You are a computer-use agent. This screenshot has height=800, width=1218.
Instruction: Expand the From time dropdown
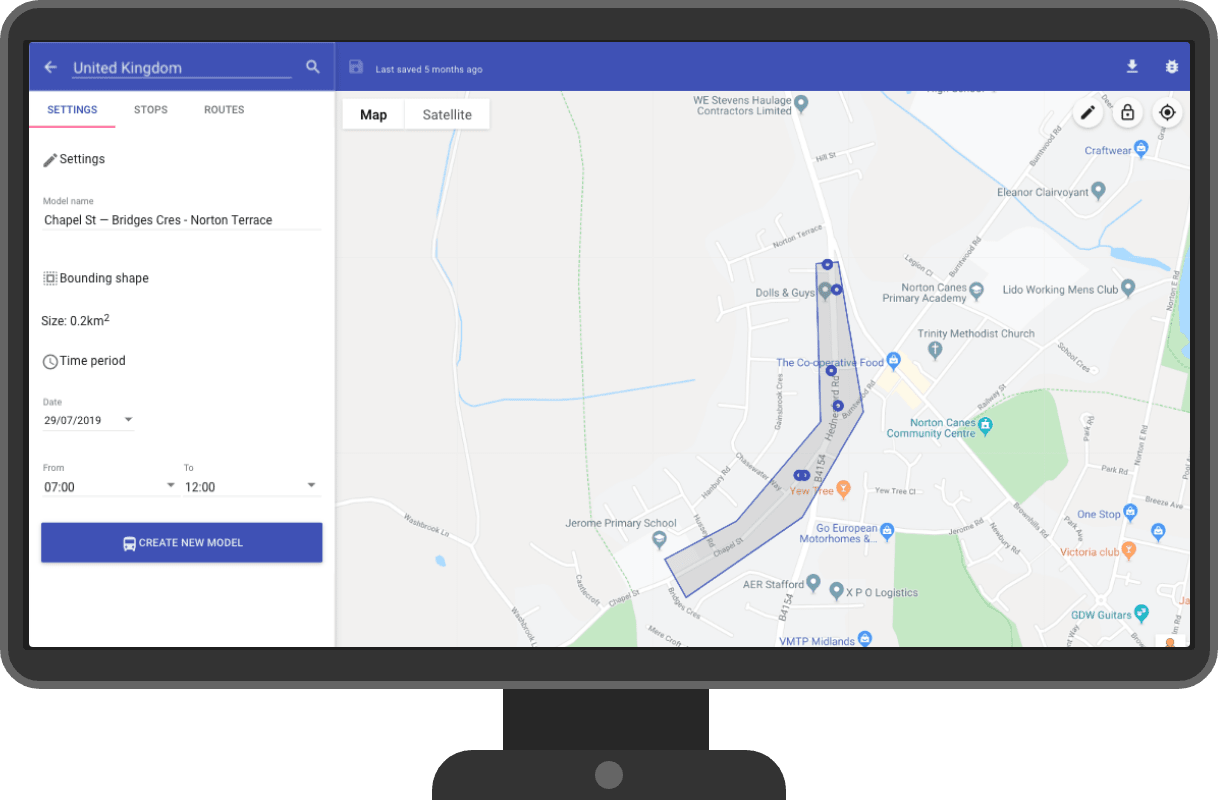coord(110,486)
